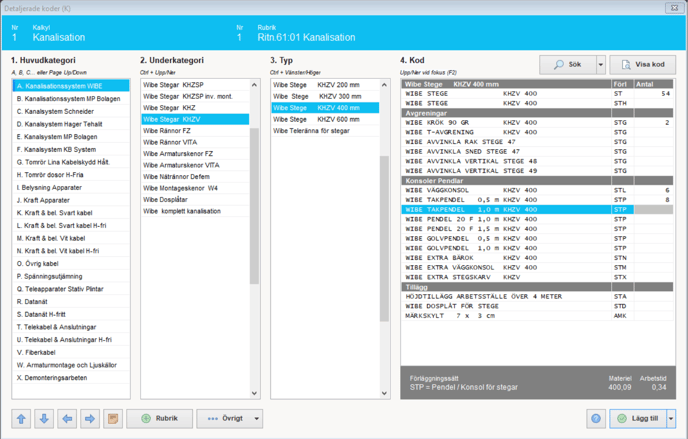The height and width of the screenshot is (439, 688).
Task: Select WIBE KRÖK 90 GR code row
Action: point(537,123)
